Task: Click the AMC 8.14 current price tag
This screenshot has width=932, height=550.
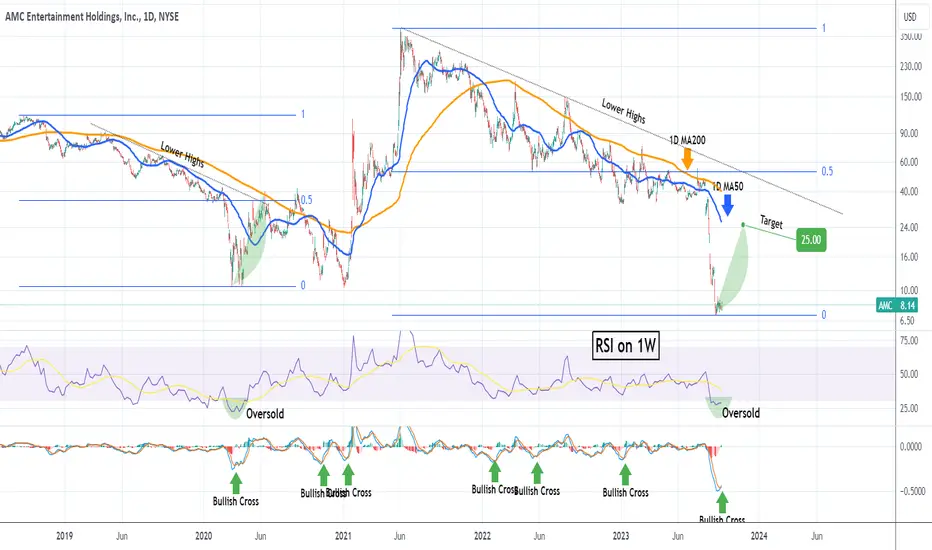Action: click(x=897, y=306)
